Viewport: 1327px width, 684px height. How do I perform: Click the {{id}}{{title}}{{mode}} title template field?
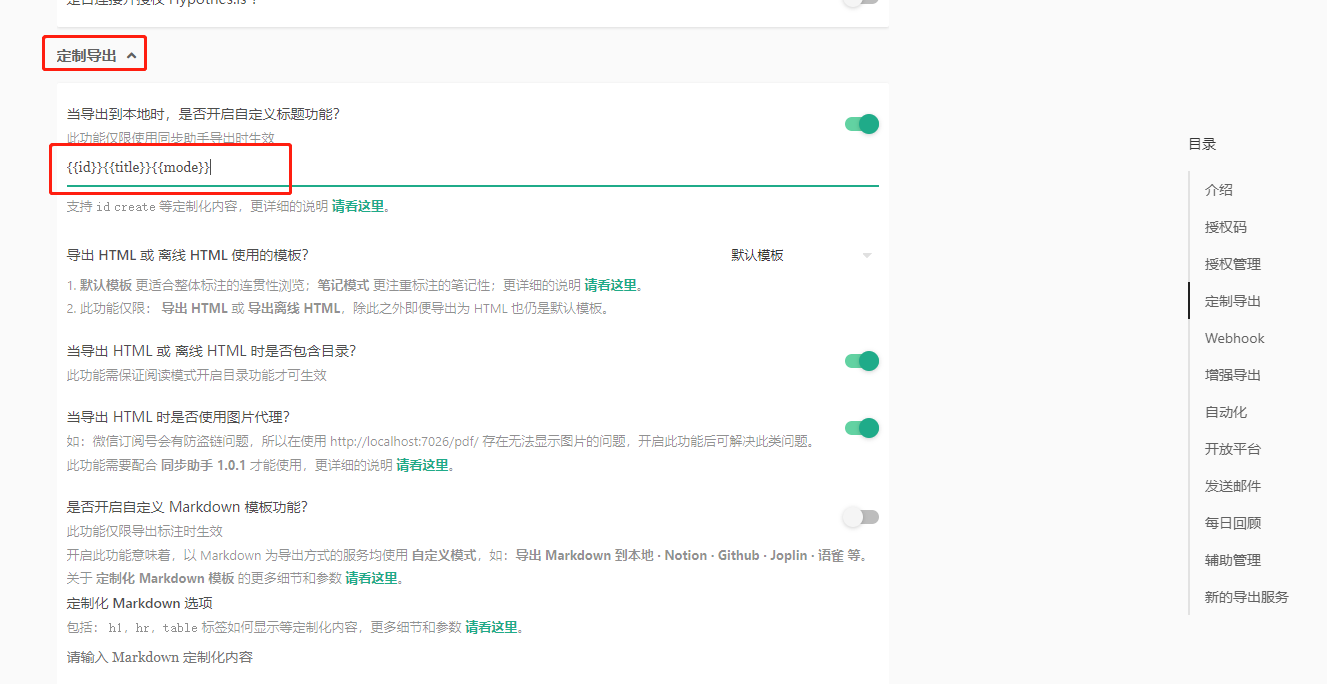[472, 167]
